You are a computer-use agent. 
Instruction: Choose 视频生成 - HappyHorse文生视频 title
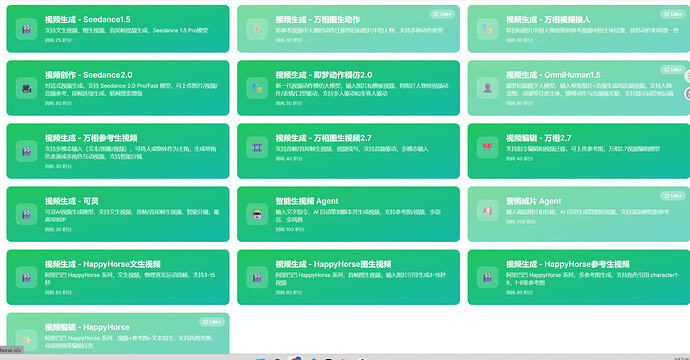click(103, 264)
